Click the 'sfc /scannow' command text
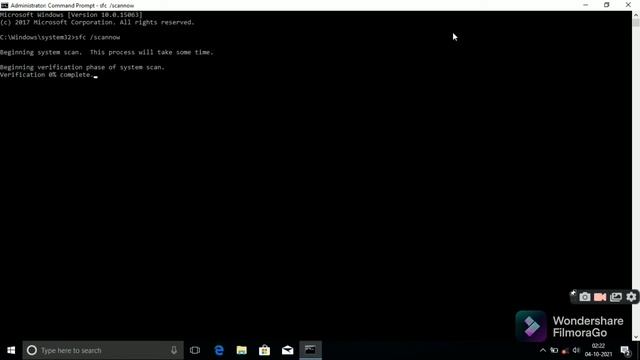This screenshot has width=640, height=360. (x=98, y=37)
